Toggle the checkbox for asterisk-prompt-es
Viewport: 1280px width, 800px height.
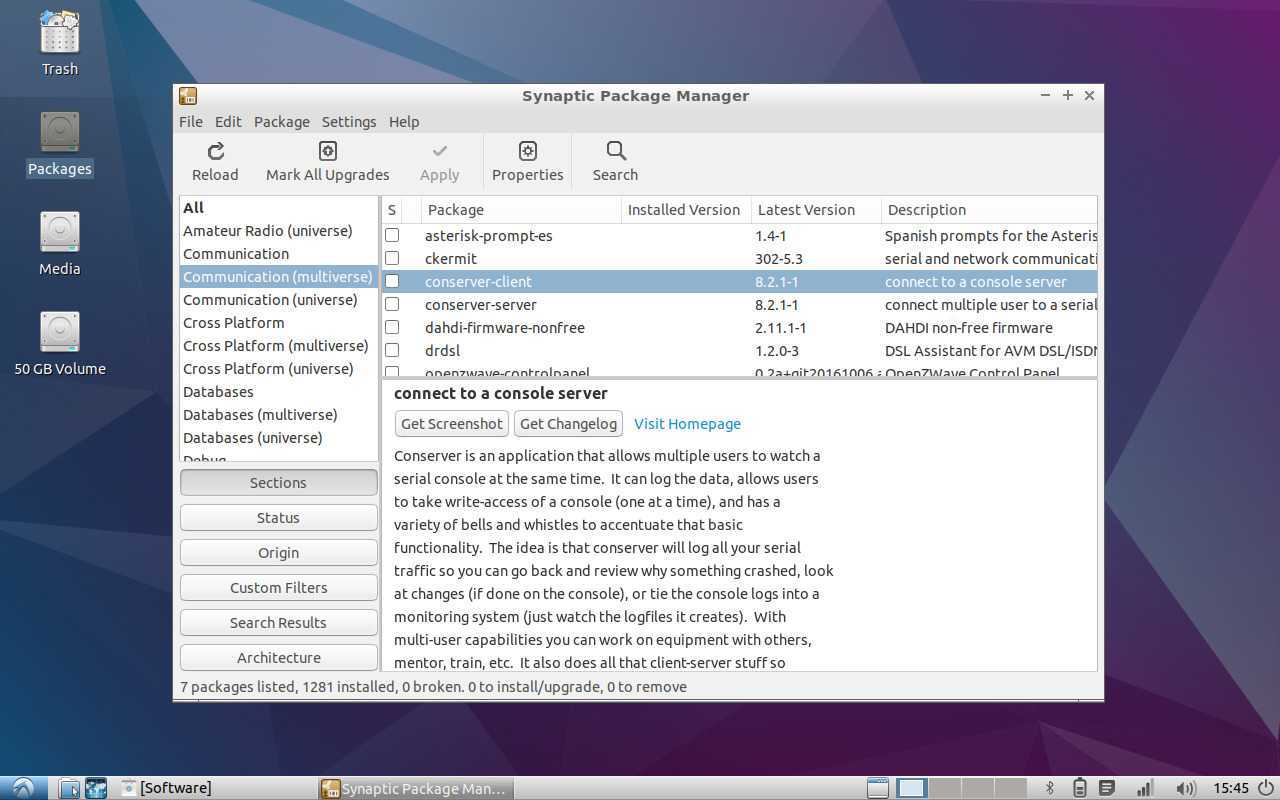pos(392,236)
